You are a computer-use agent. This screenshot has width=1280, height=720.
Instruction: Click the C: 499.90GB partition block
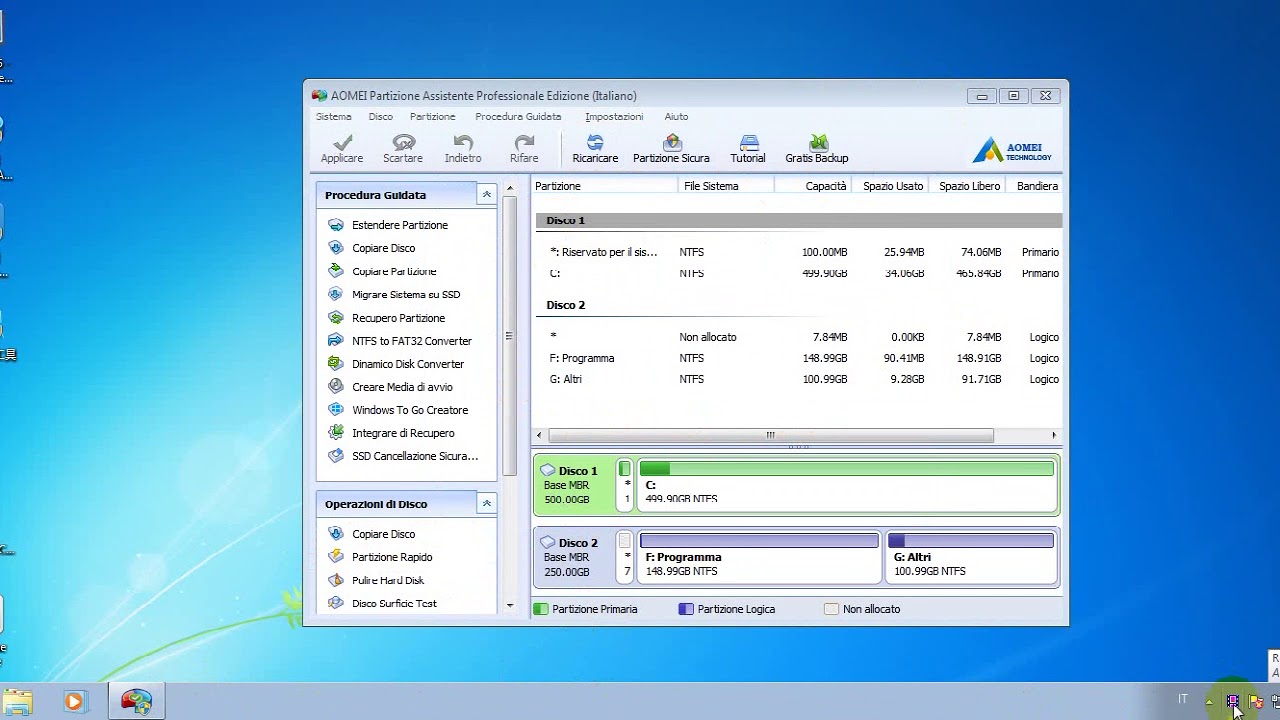(847, 484)
